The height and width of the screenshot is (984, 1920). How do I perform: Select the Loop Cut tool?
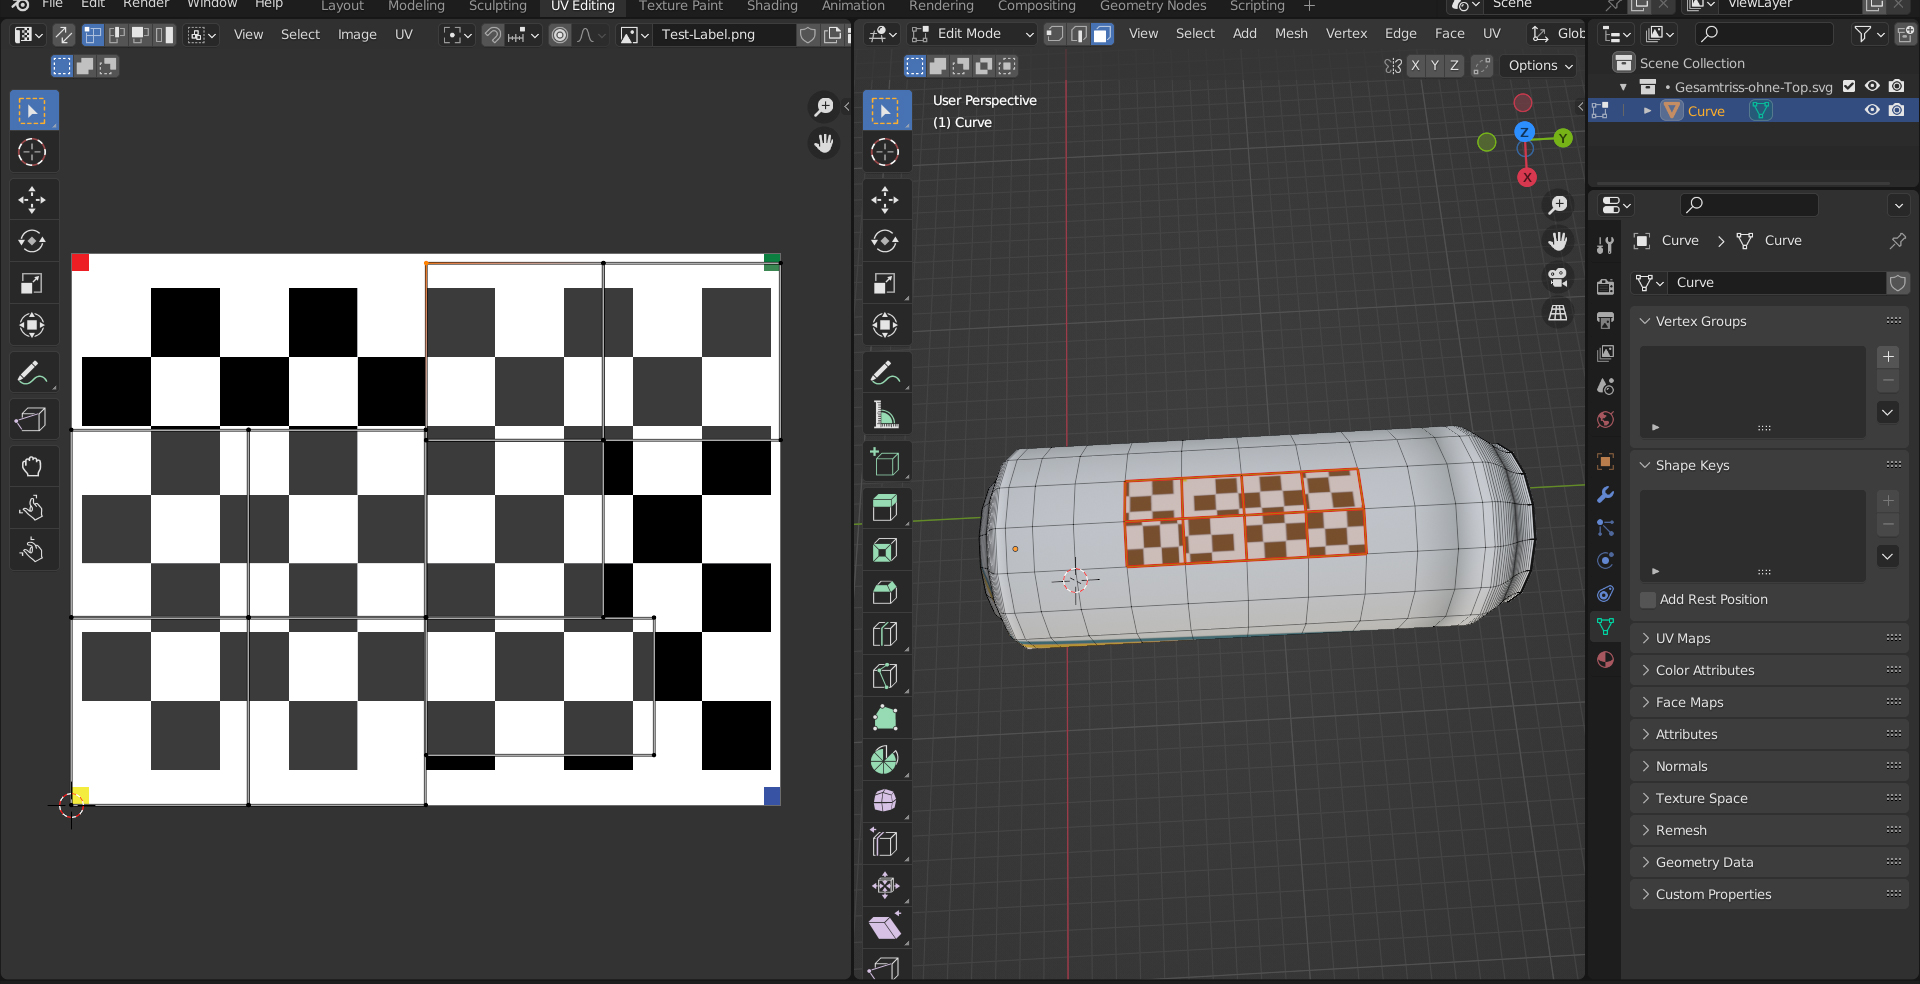pos(885,634)
